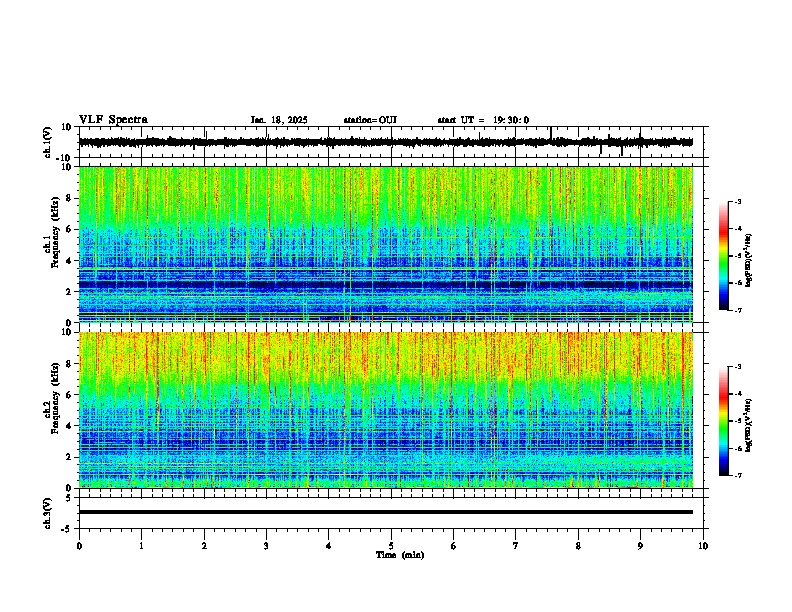Click the "-3" label on the ch.1 colorbar
This screenshot has height=612, width=792.
737,201
